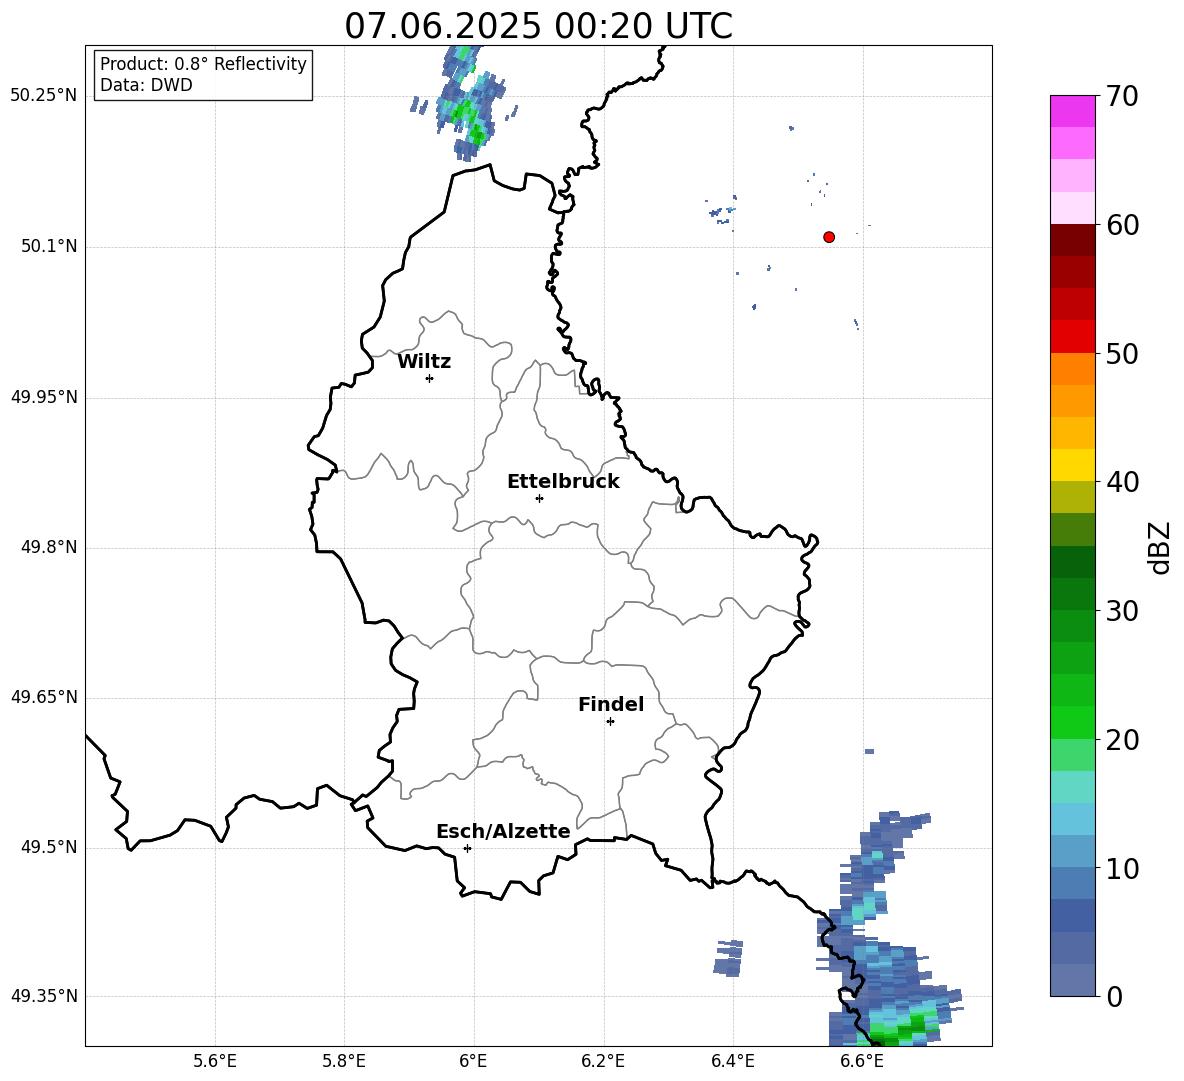This screenshot has width=1184, height=1081.
Task: Click the Esch/Alzette station cross marker
Action: point(467,848)
